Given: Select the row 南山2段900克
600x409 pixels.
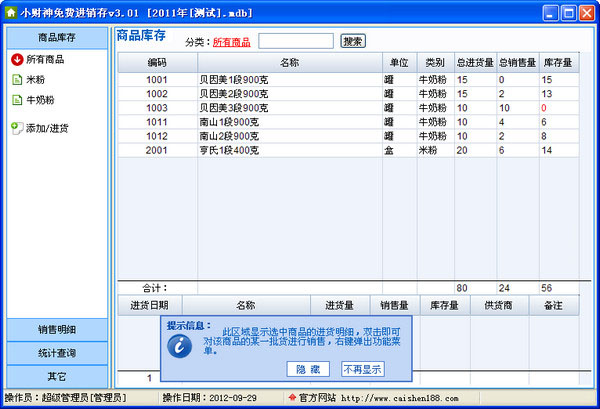Looking at the screenshot, I should click(348, 137).
